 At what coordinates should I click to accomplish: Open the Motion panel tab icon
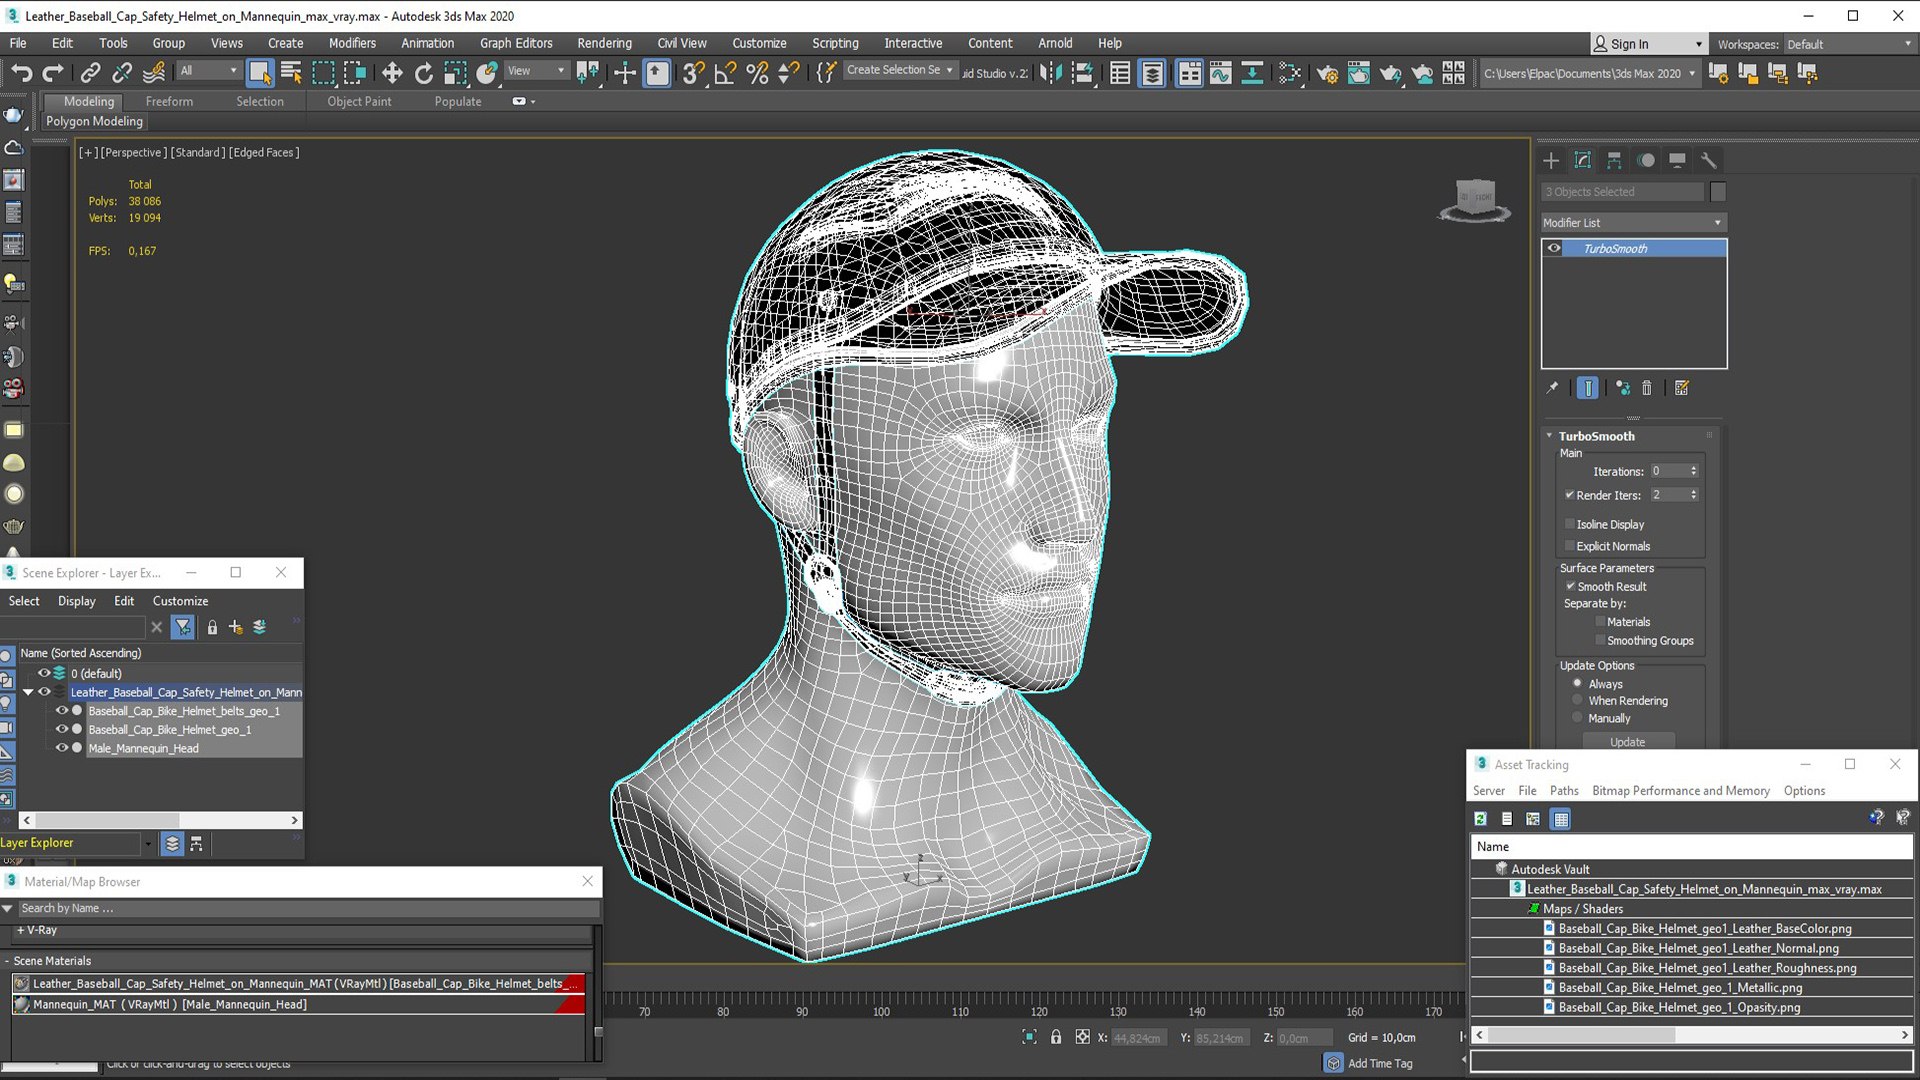tap(1646, 160)
